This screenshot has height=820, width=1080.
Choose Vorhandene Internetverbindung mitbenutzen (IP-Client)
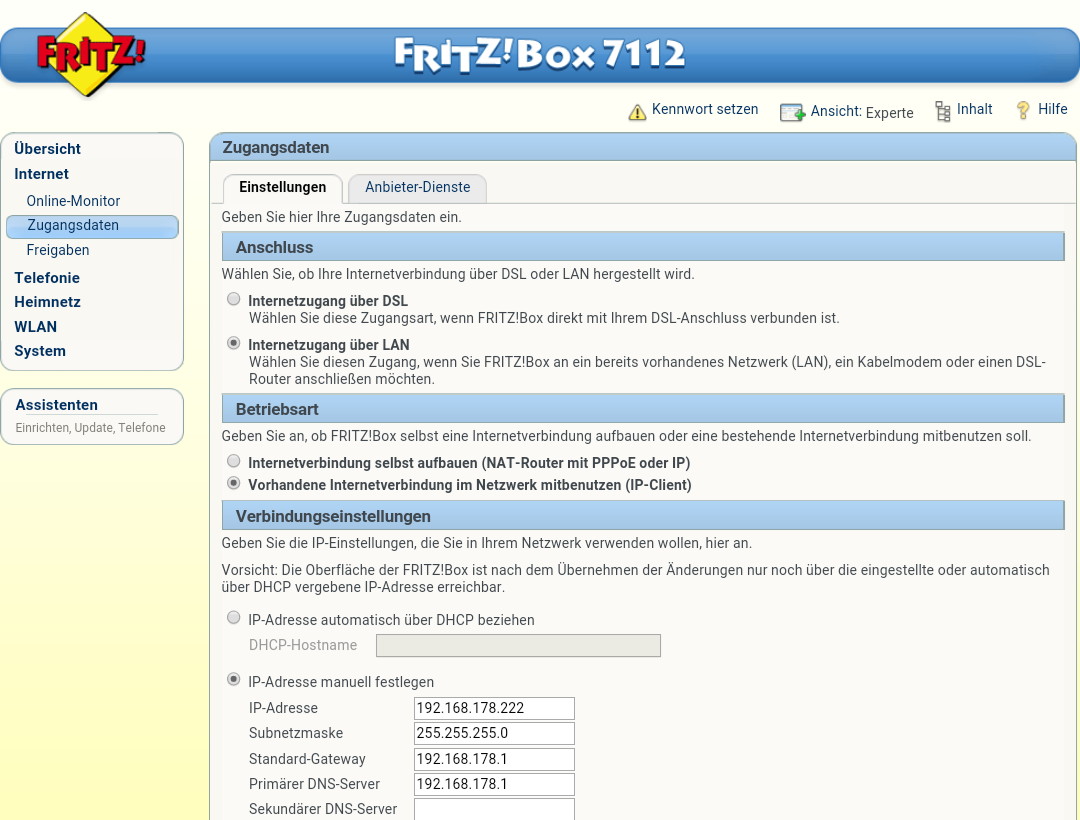[x=234, y=483]
